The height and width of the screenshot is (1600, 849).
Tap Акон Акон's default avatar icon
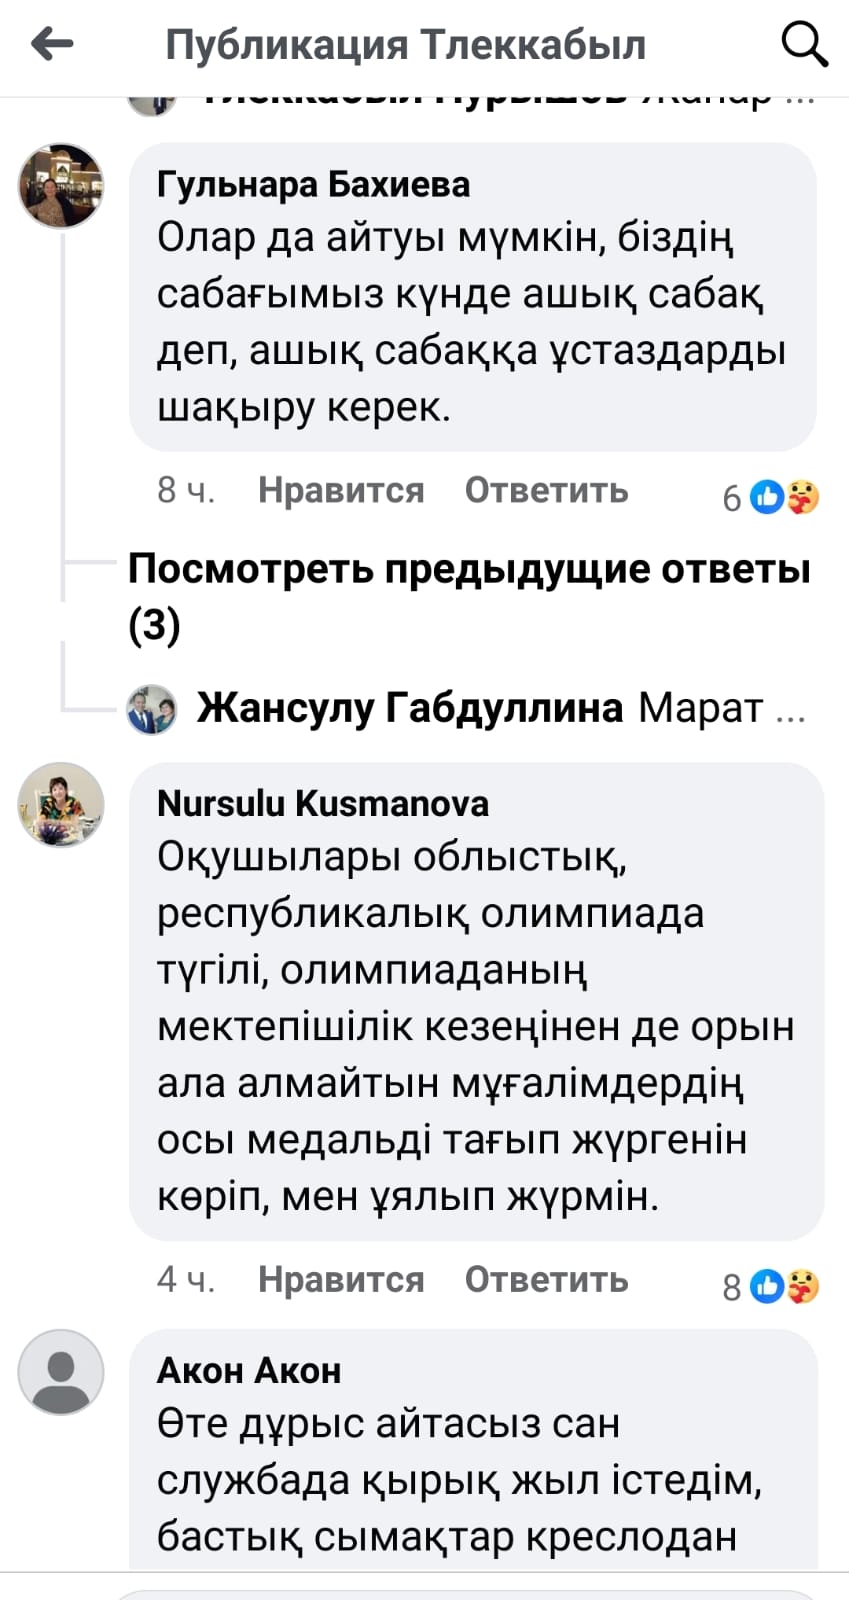pos(61,1372)
